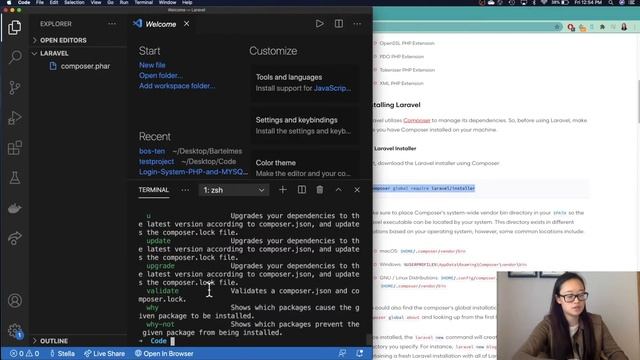Open the 1: zsh terminal dropdown
Image resolution: width=640 pixels, height=360 pixels.
[233, 190]
